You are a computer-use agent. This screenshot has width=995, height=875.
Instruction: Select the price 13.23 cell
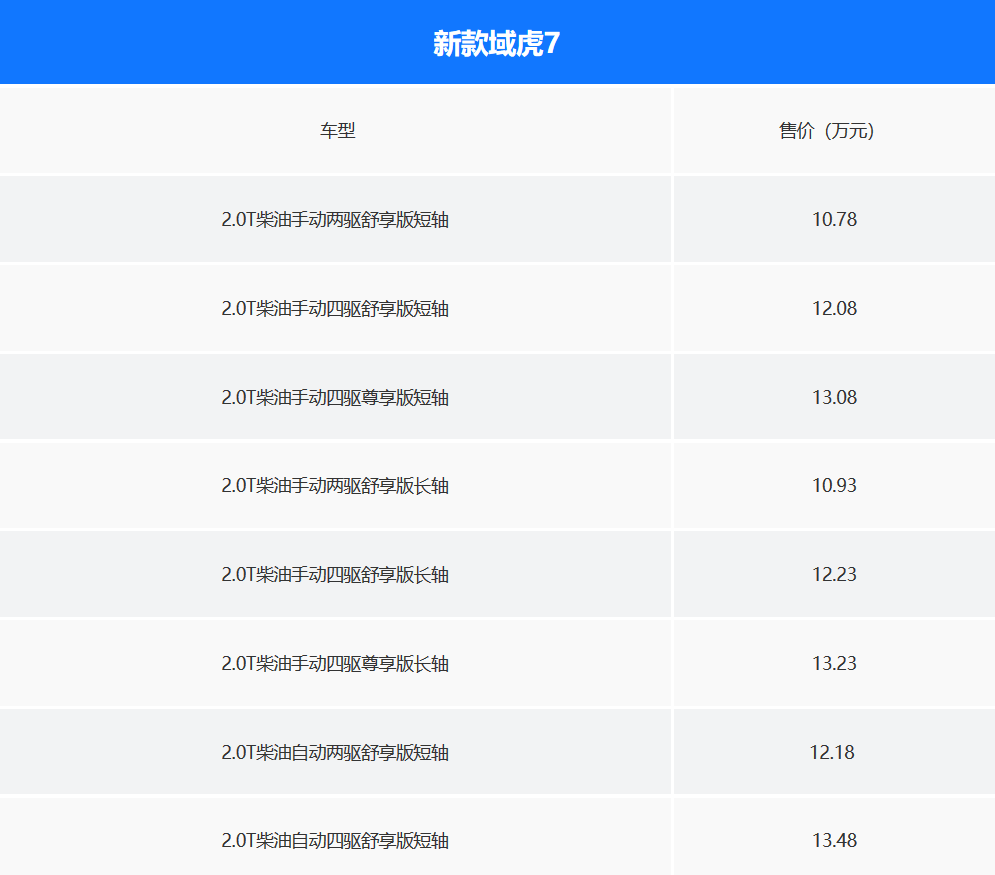[x=834, y=663]
